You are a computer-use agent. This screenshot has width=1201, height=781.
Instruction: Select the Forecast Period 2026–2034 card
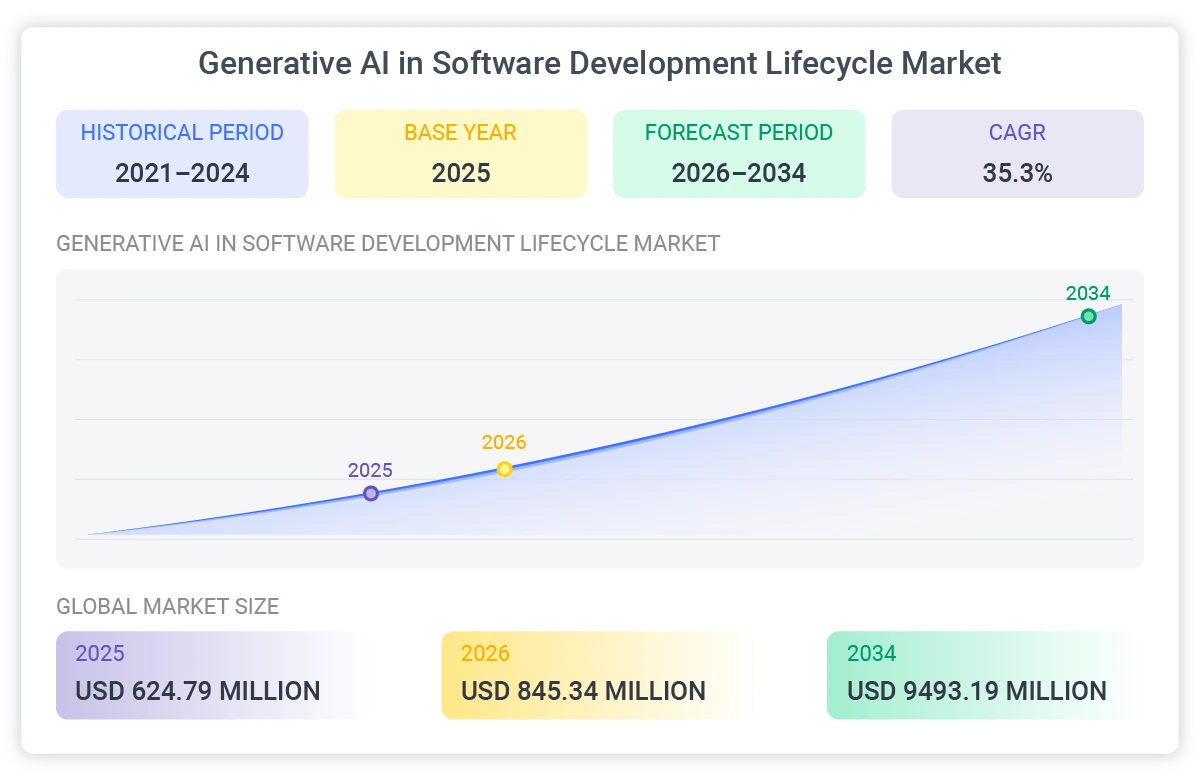point(739,154)
